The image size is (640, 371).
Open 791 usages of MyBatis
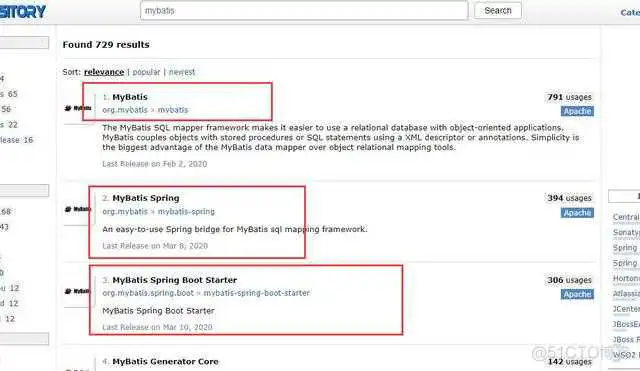click(x=569, y=97)
